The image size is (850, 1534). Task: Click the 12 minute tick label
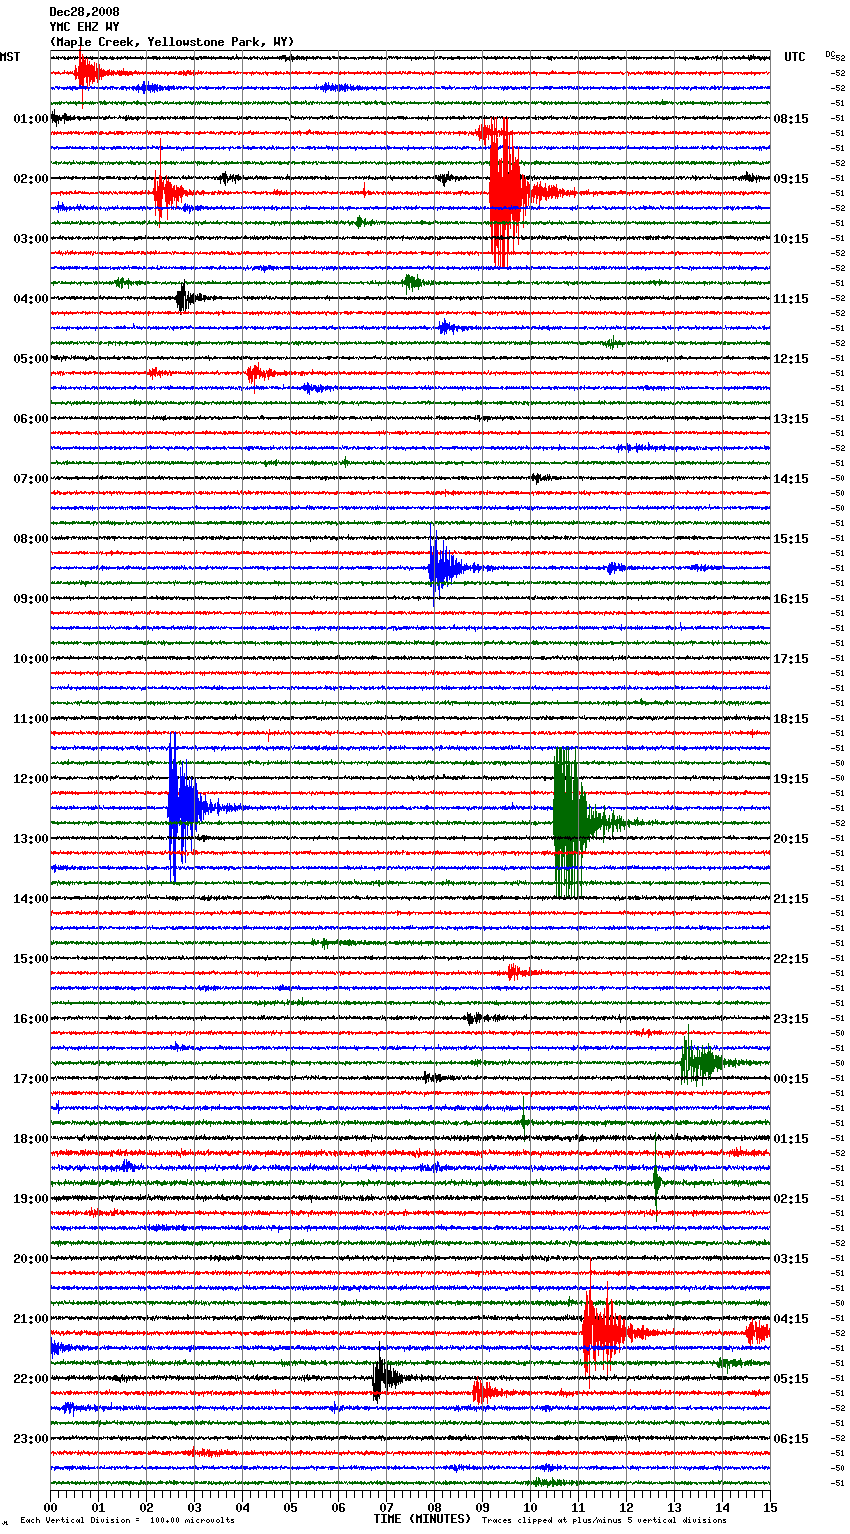(627, 1507)
